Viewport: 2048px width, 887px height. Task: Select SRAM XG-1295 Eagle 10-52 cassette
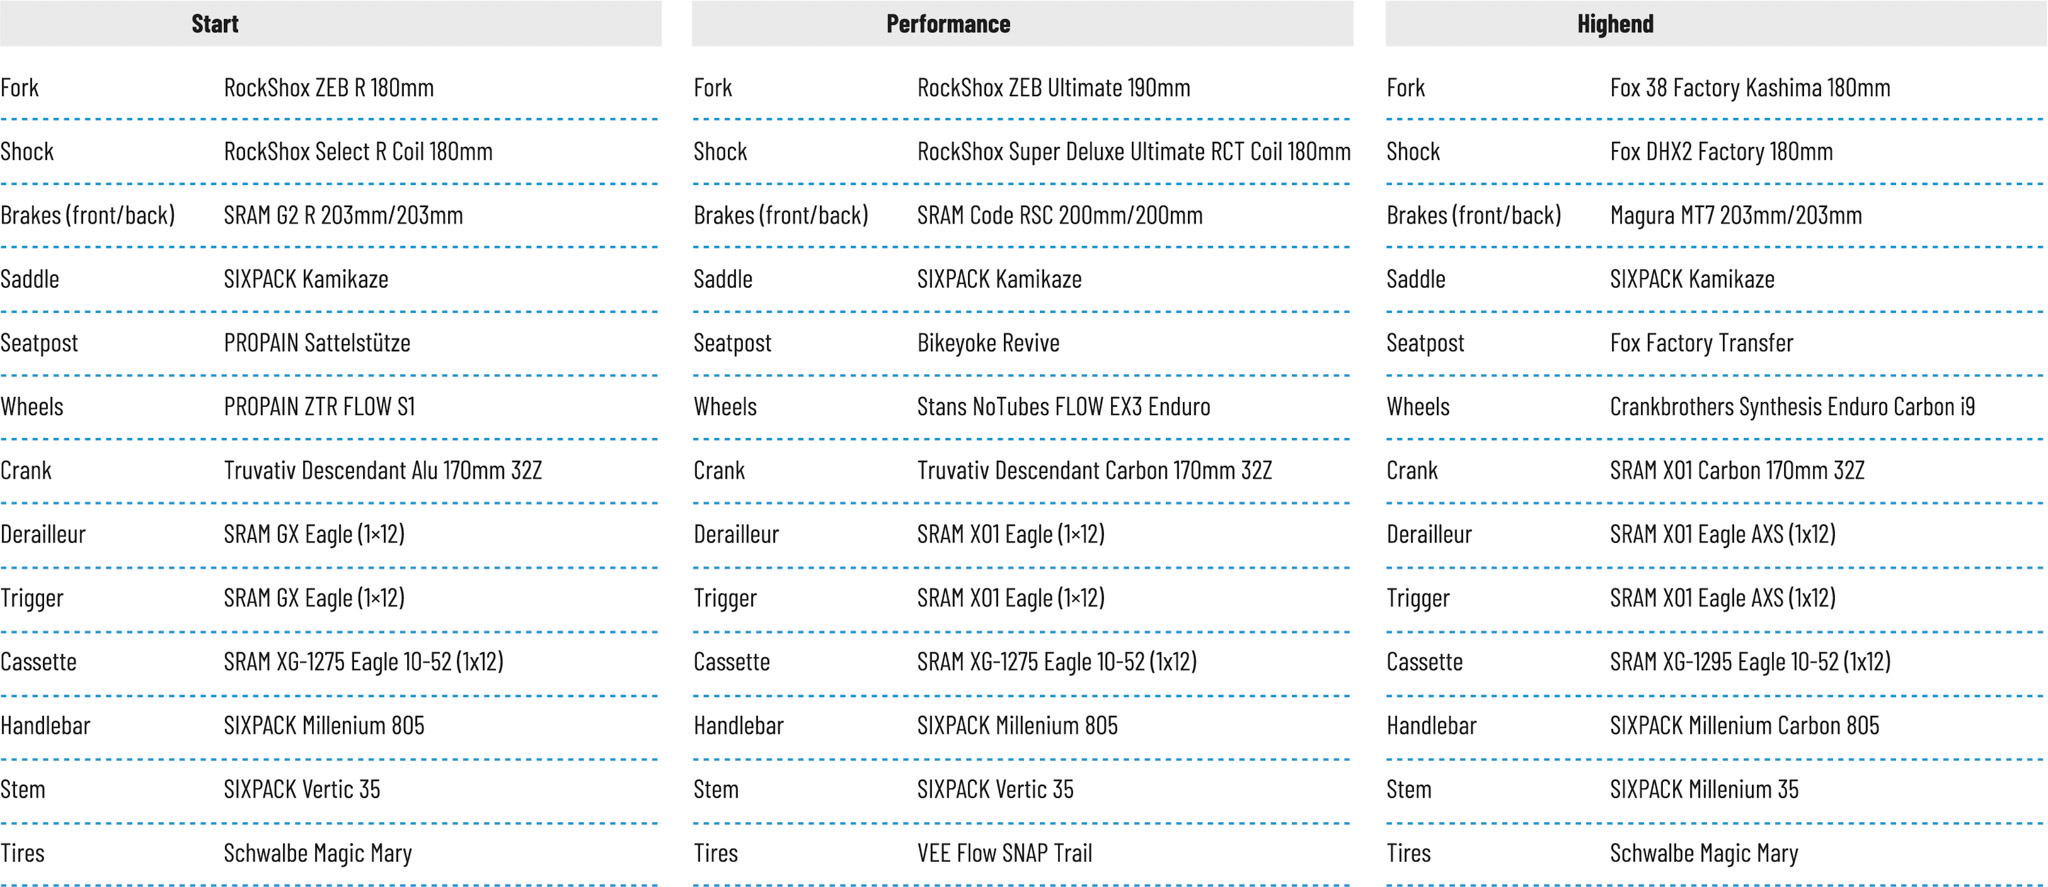click(1749, 662)
